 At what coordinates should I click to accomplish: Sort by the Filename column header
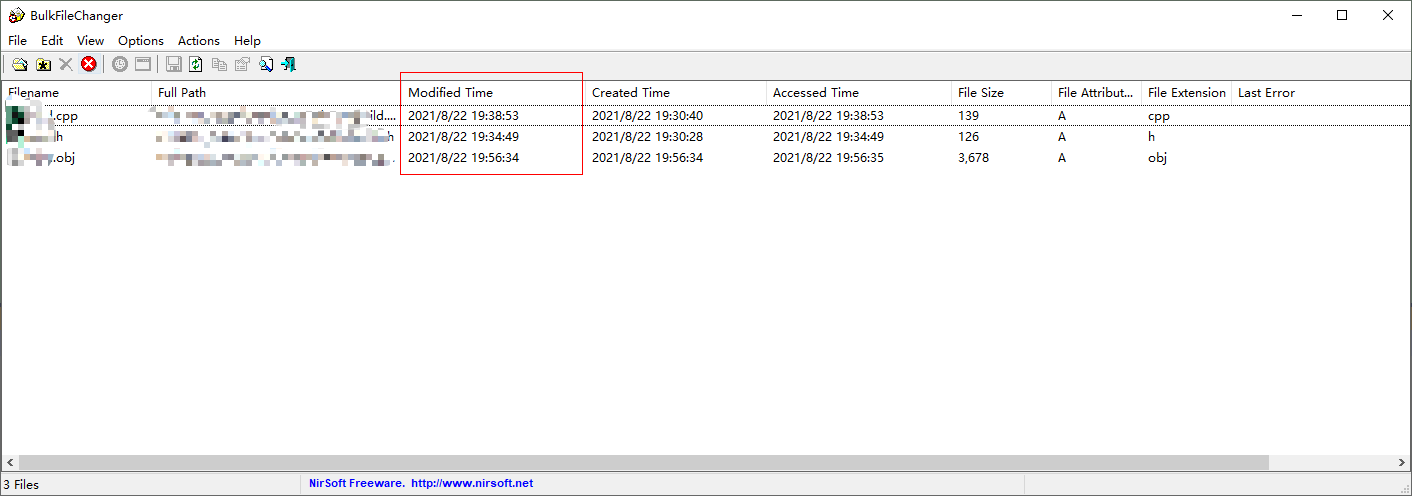[x=77, y=92]
